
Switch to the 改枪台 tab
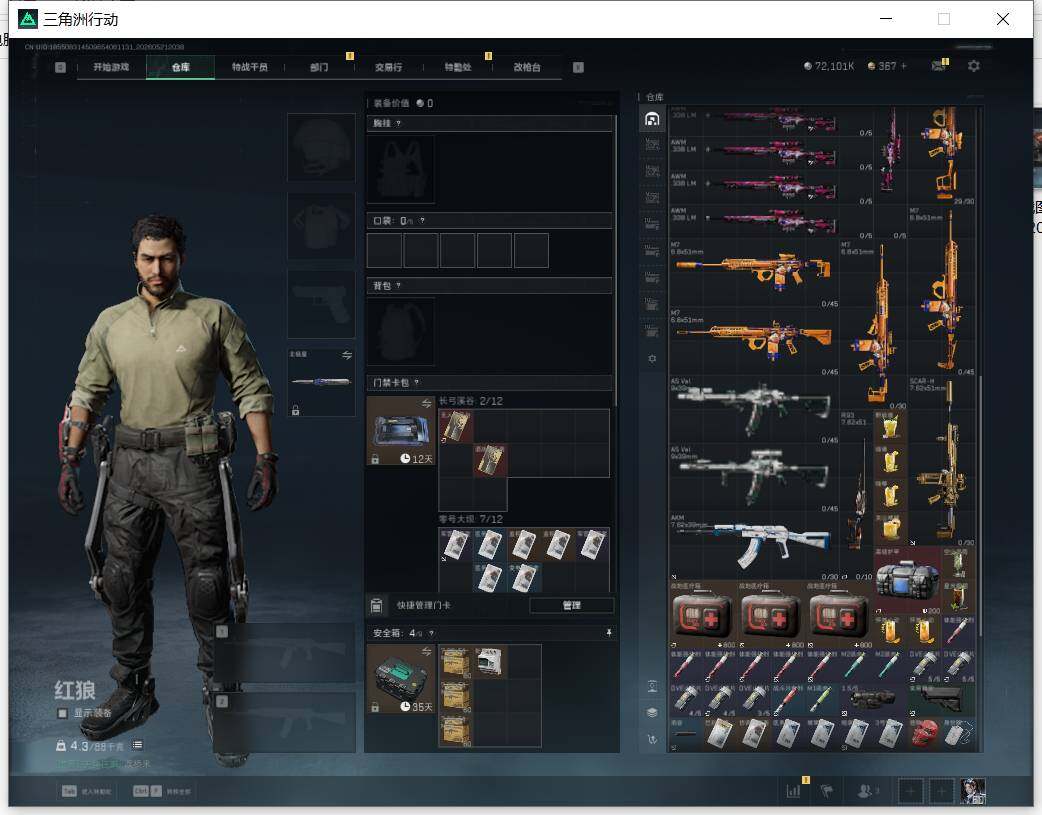(527, 67)
